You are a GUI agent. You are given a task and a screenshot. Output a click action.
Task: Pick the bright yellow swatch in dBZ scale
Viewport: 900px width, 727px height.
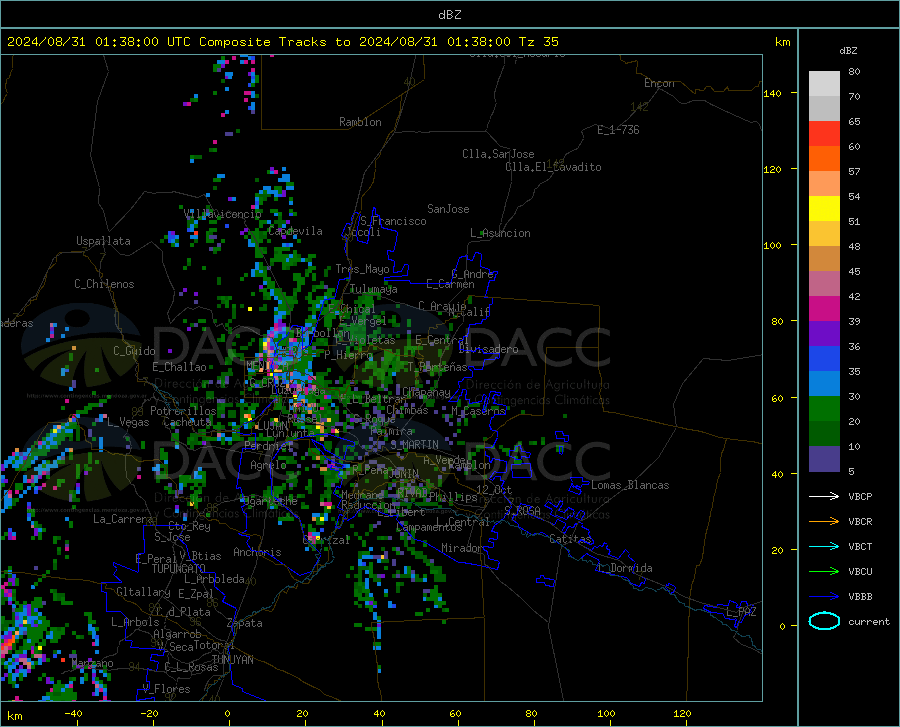click(x=824, y=209)
